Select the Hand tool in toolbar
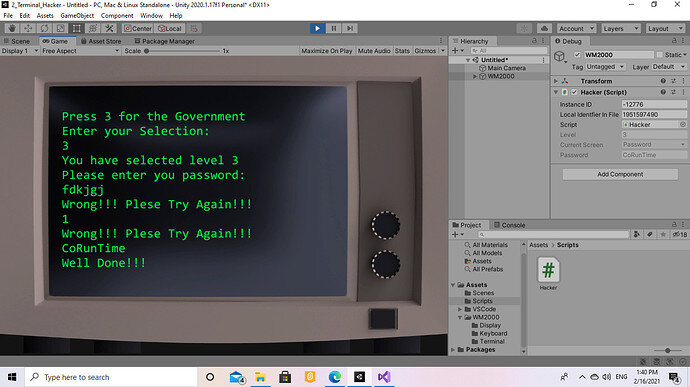The width and height of the screenshot is (690, 387). click(12, 28)
